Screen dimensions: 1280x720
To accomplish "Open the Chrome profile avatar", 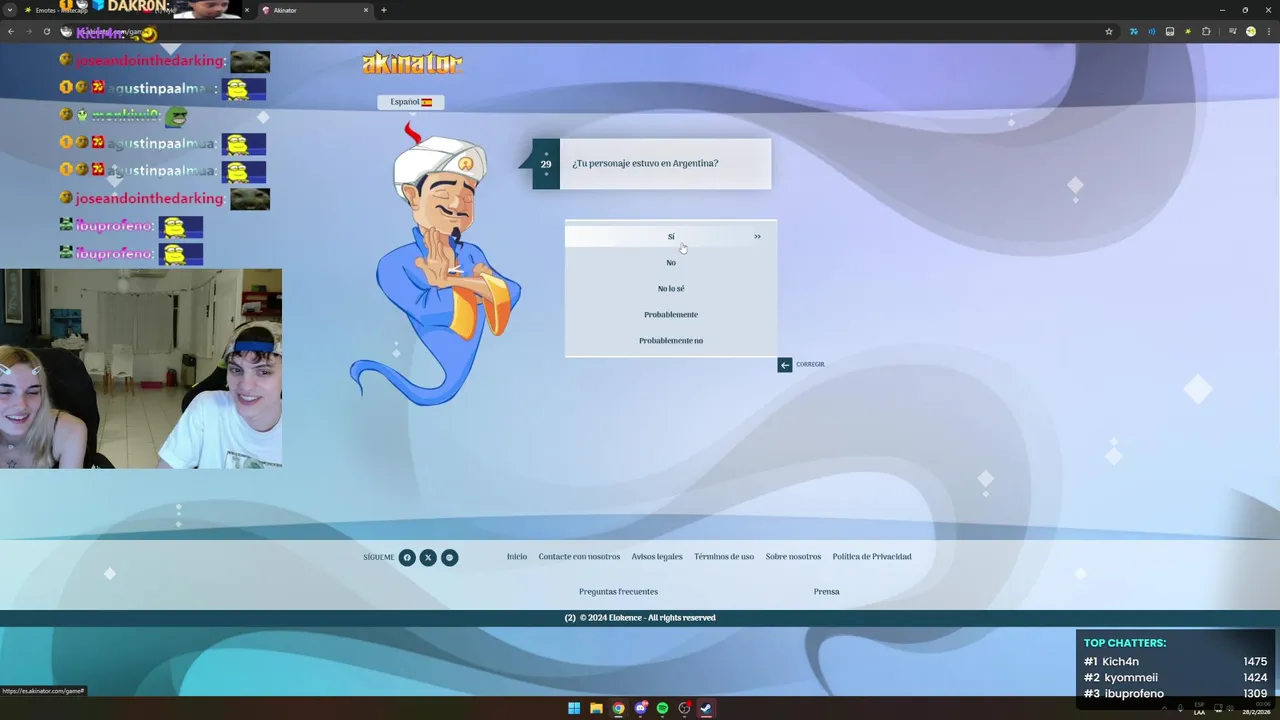I will [x=1250, y=32].
